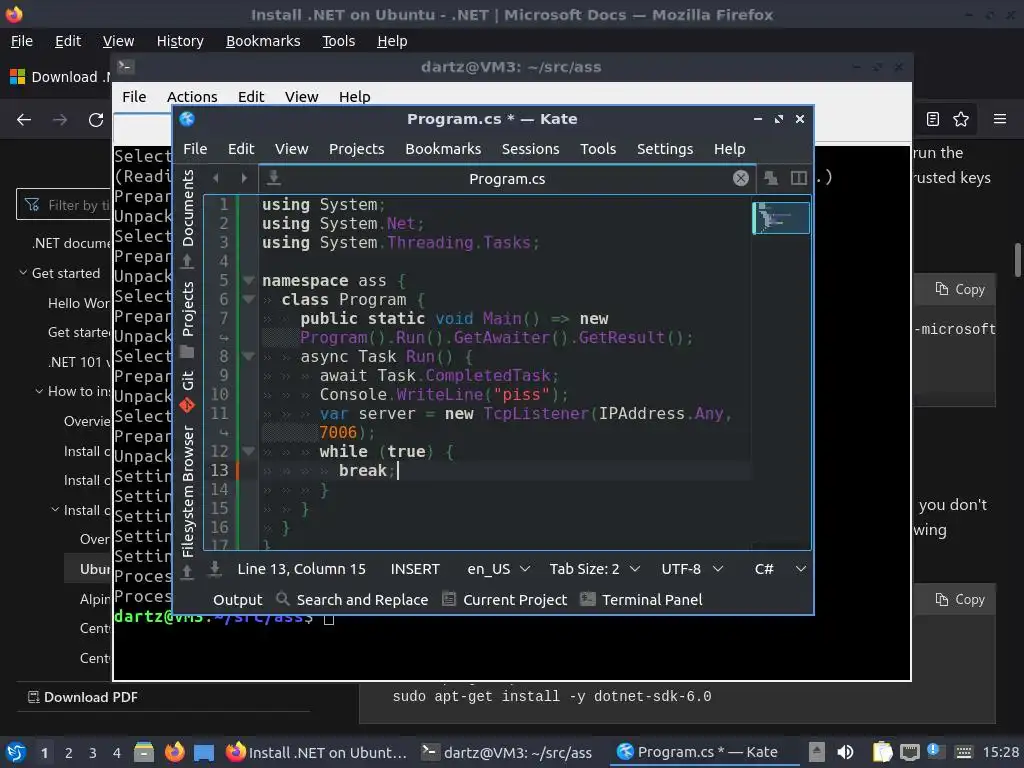
Task: Open Search and Replace panel
Action: coord(352,600)
